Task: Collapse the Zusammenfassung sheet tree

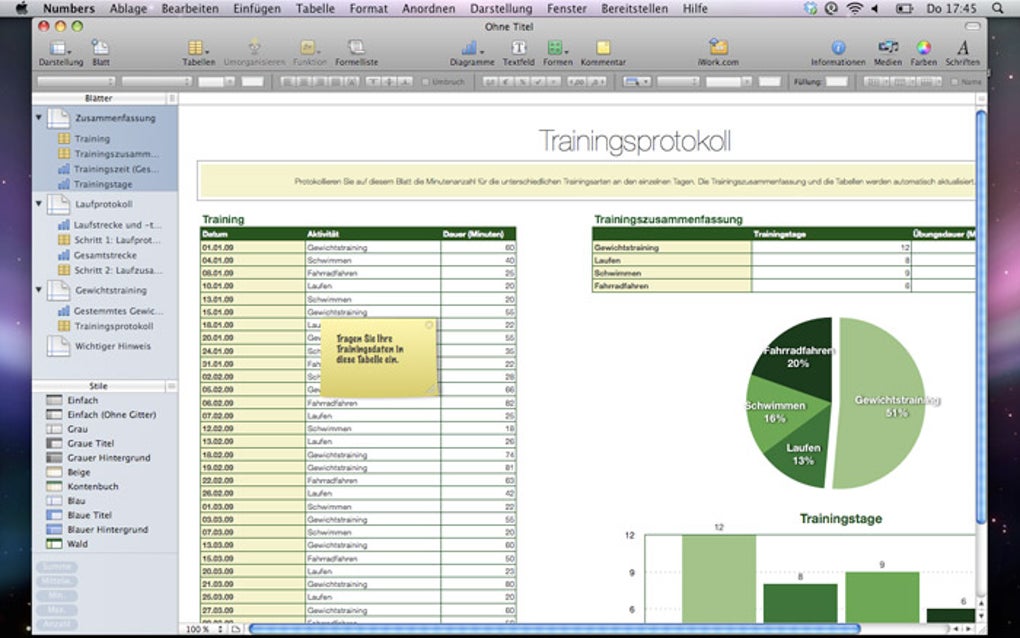Action: (x=39, y=118)
